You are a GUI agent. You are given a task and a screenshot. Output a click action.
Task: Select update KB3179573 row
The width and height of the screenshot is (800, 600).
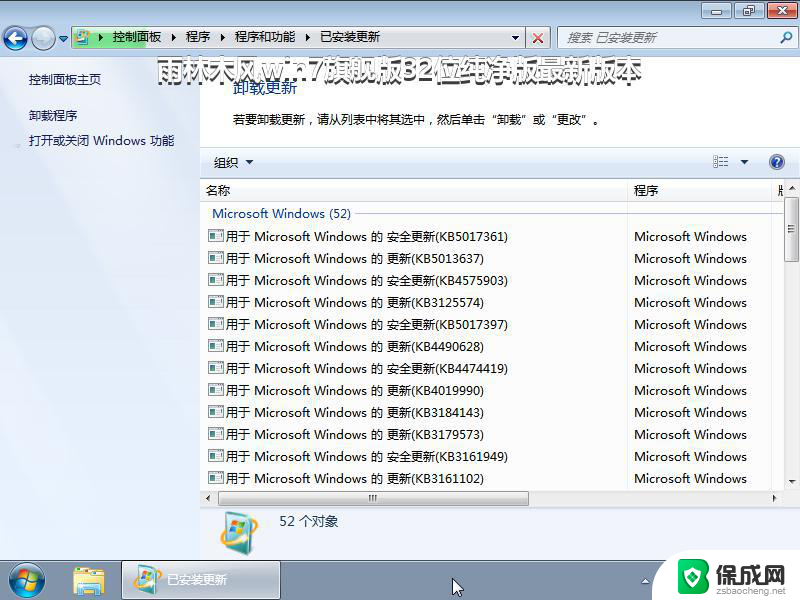[492, 434]
